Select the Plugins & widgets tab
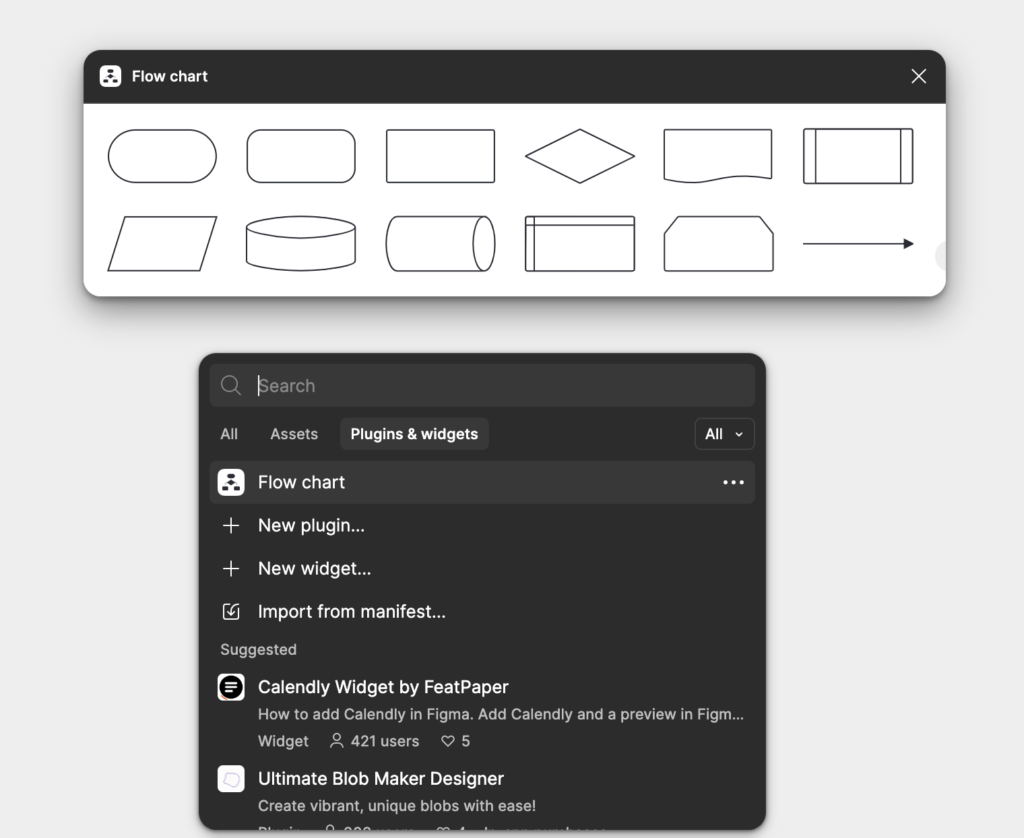The image size is (1024, 838). pyautogui.click(x=414, y=434)
